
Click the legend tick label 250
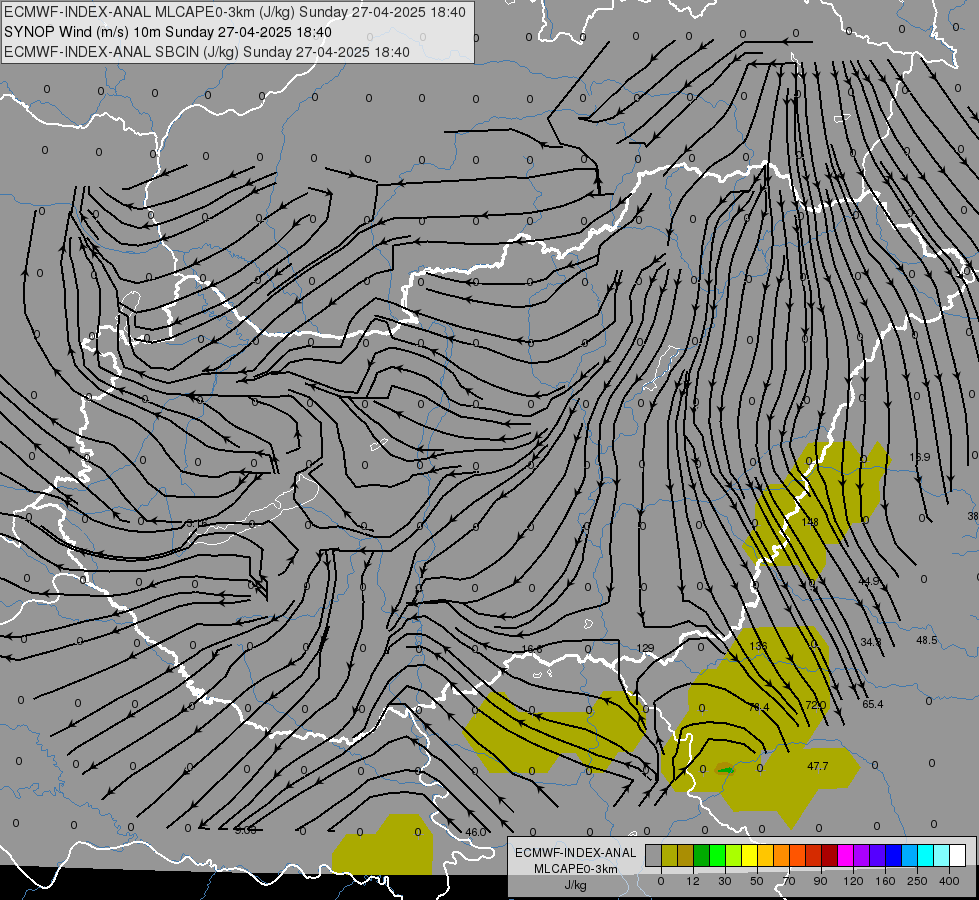coord(917,881)
